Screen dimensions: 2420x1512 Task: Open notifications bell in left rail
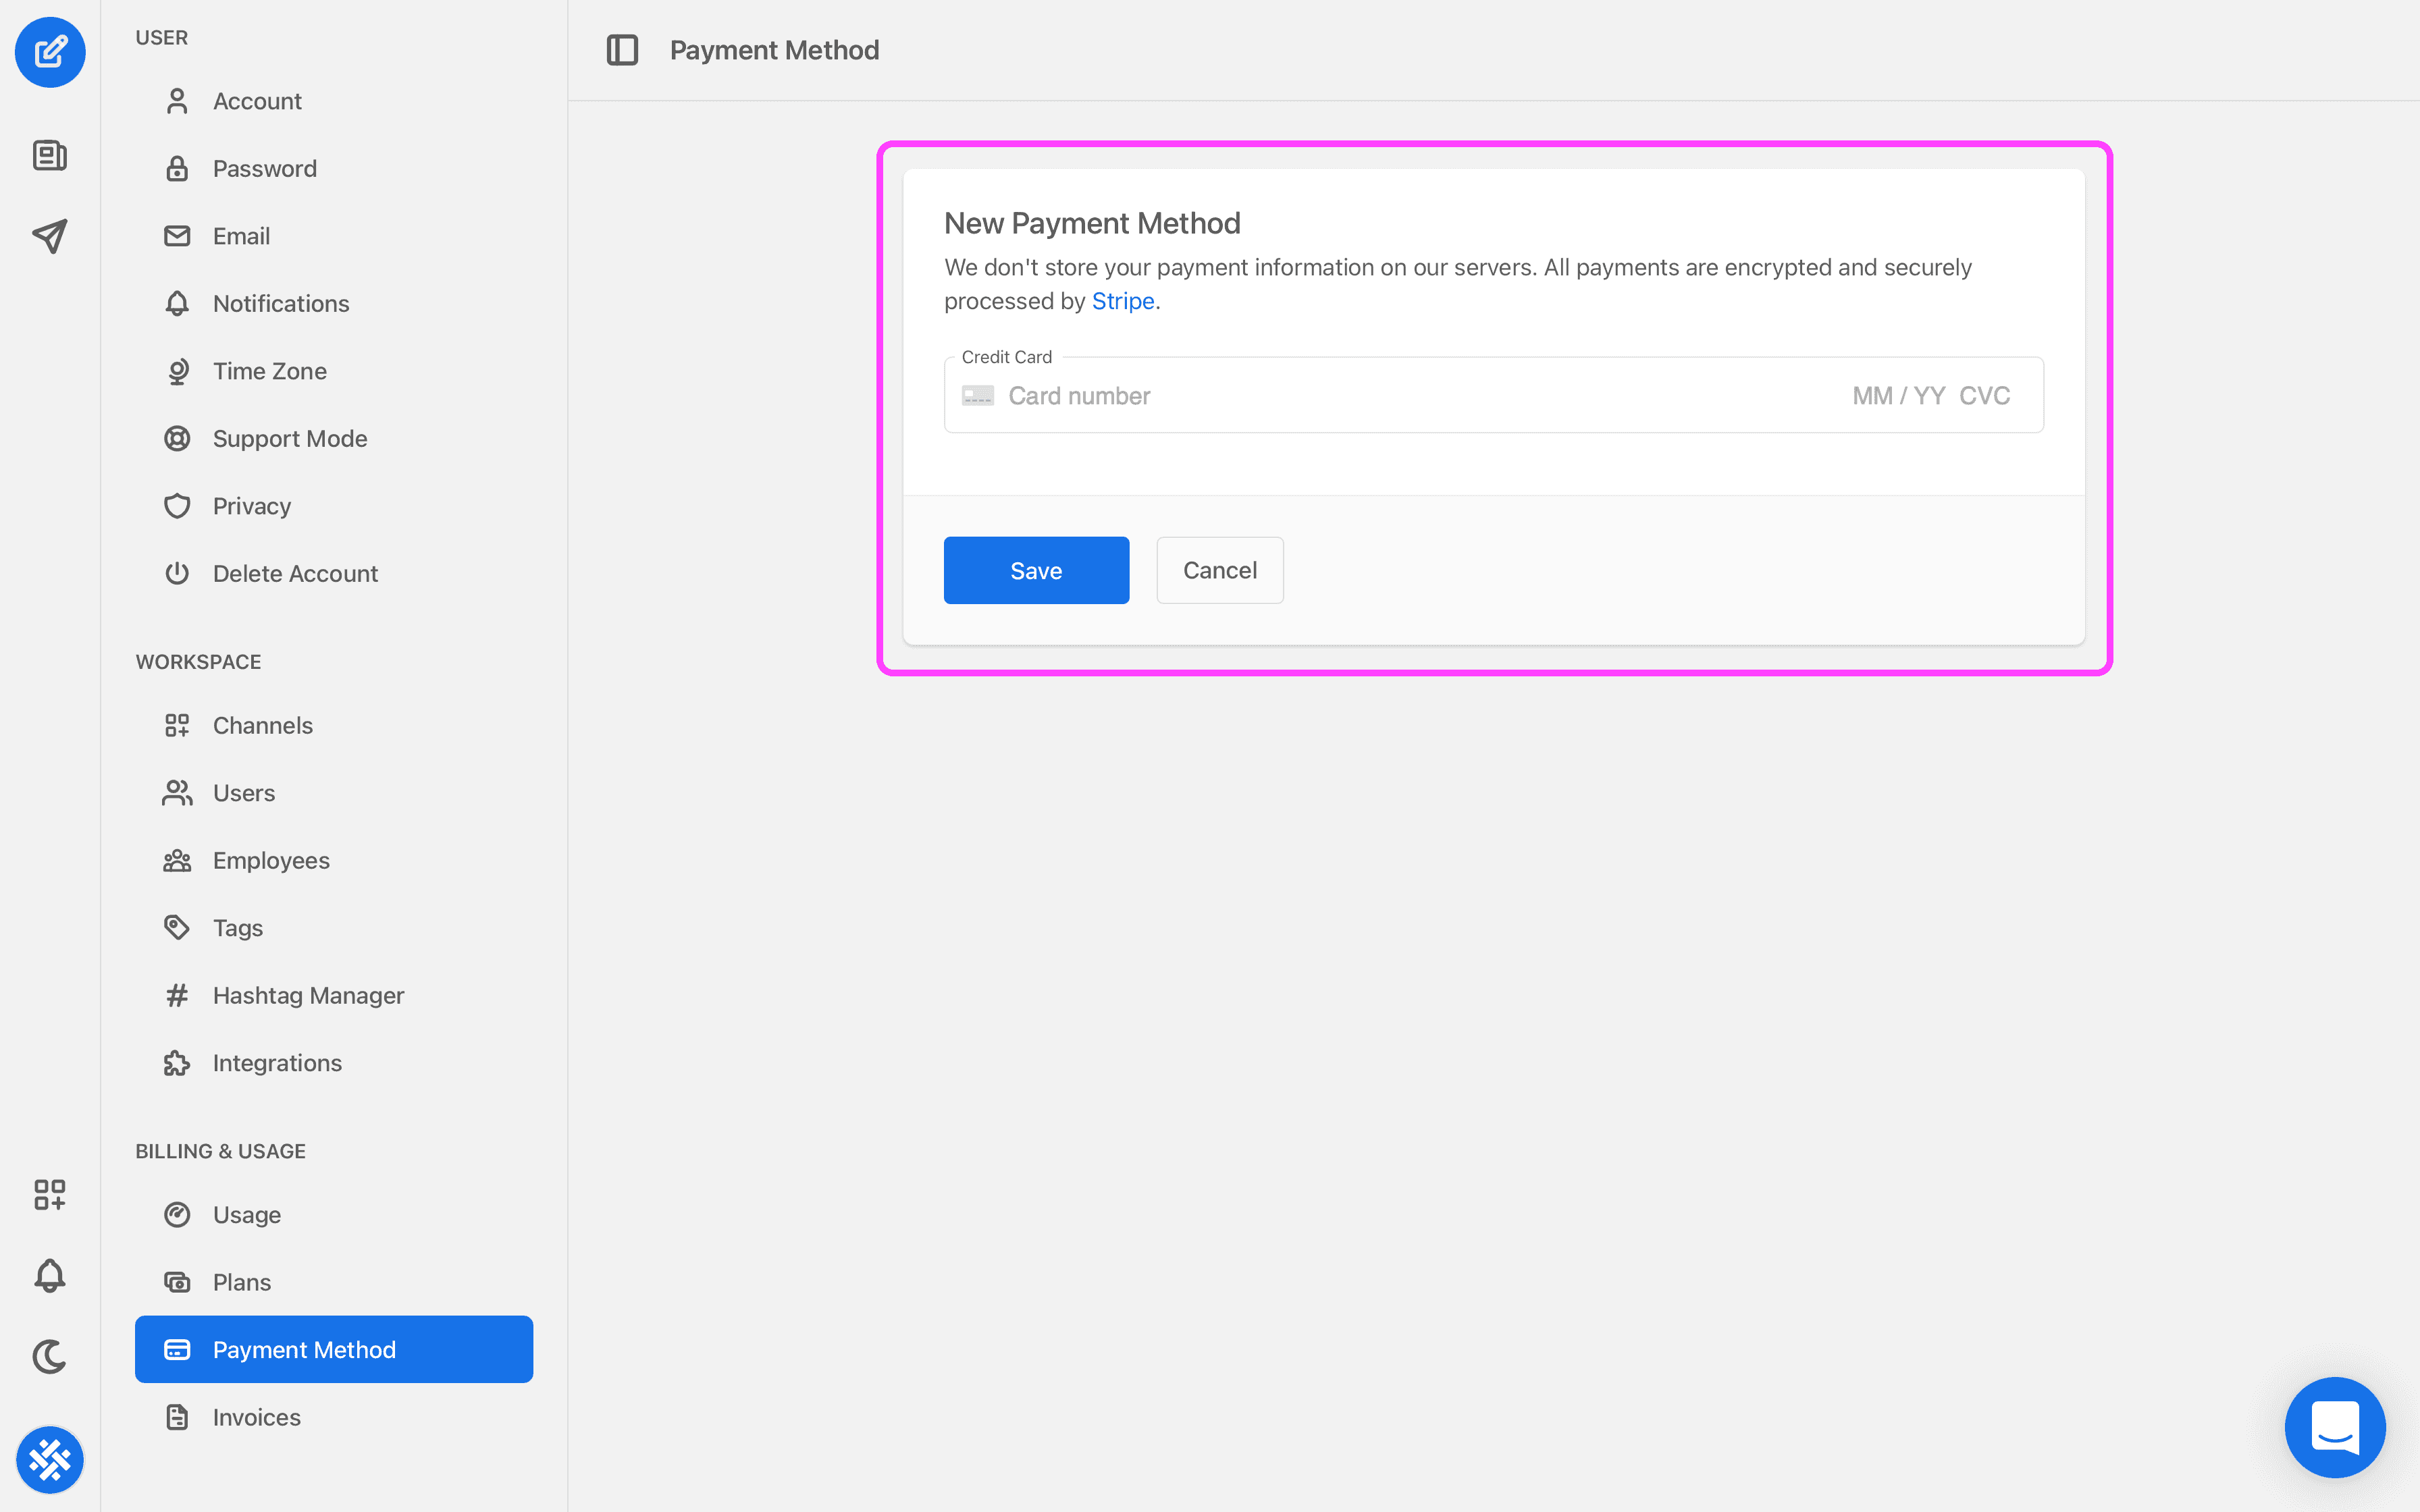pyautogui.click(x=50, y=1275)
